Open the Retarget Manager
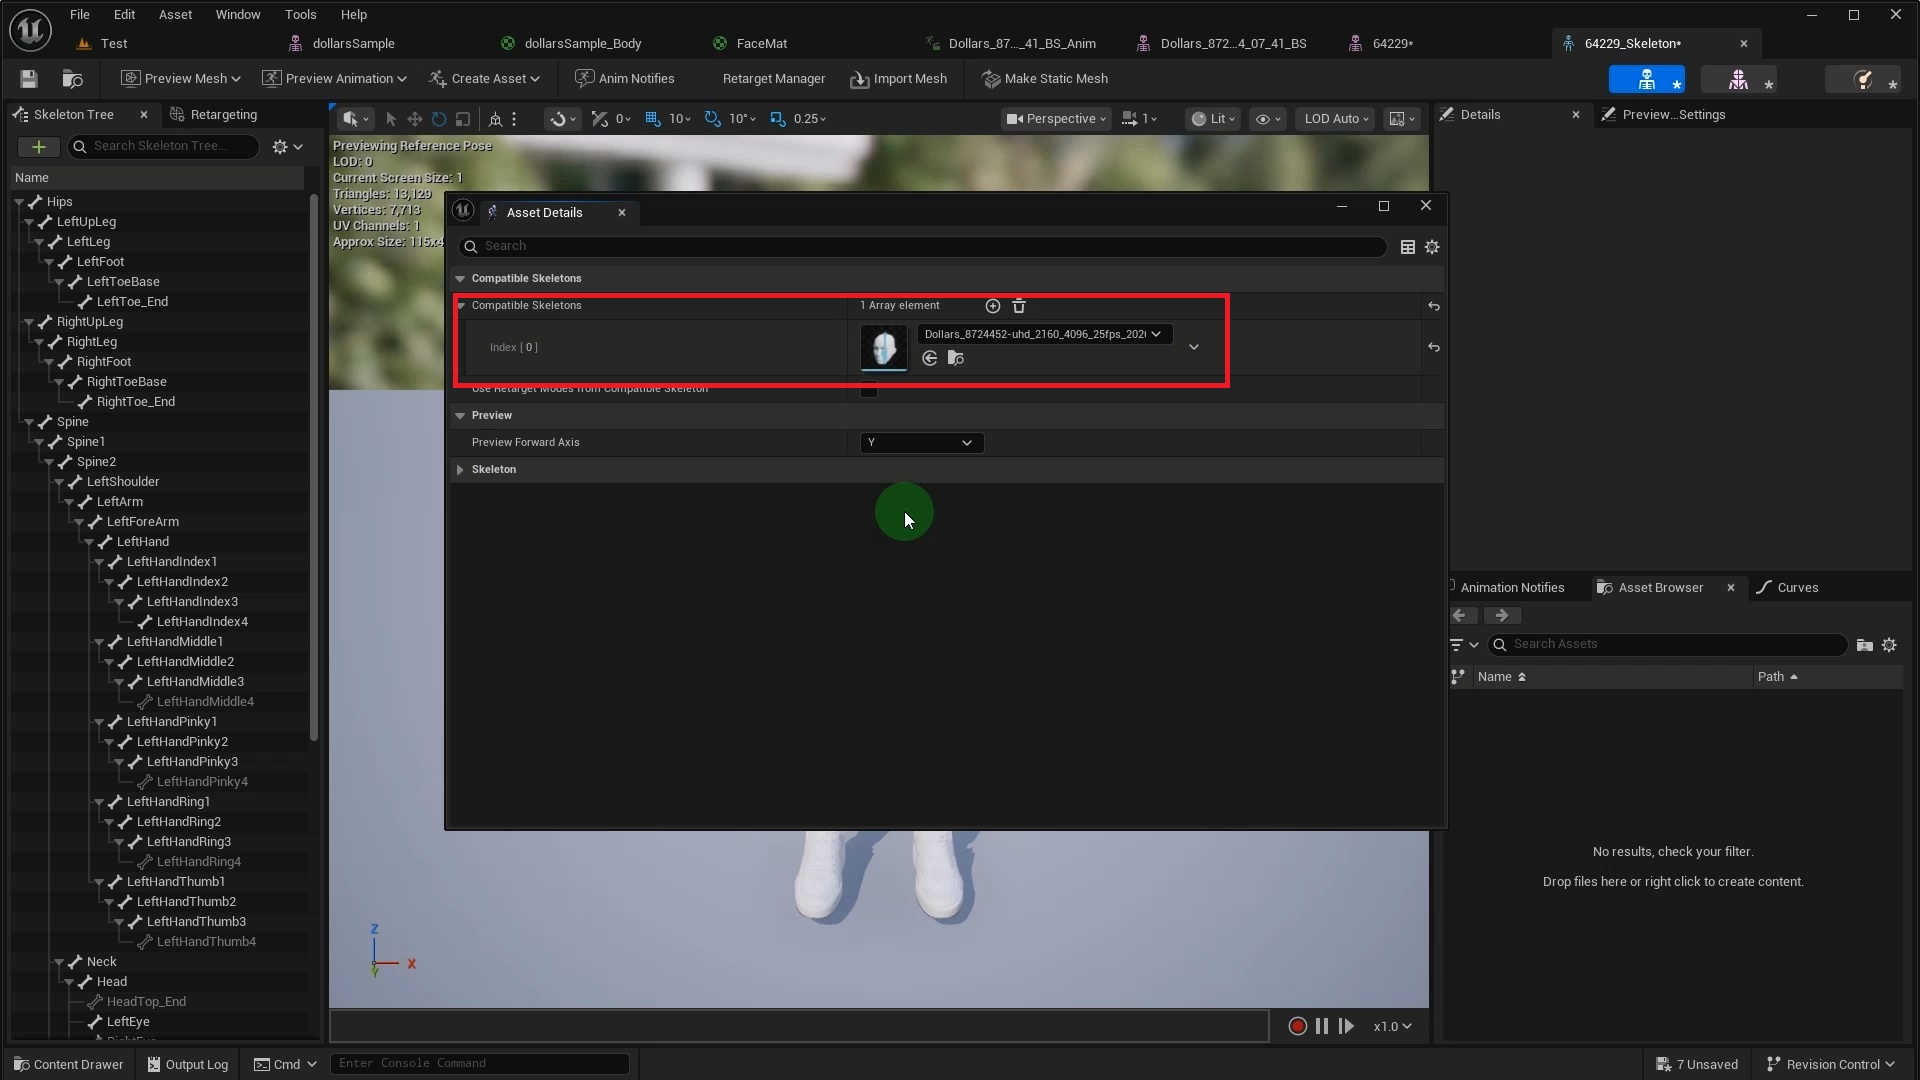Viewport: 1920px width, 1080px height. coord(773,78)
